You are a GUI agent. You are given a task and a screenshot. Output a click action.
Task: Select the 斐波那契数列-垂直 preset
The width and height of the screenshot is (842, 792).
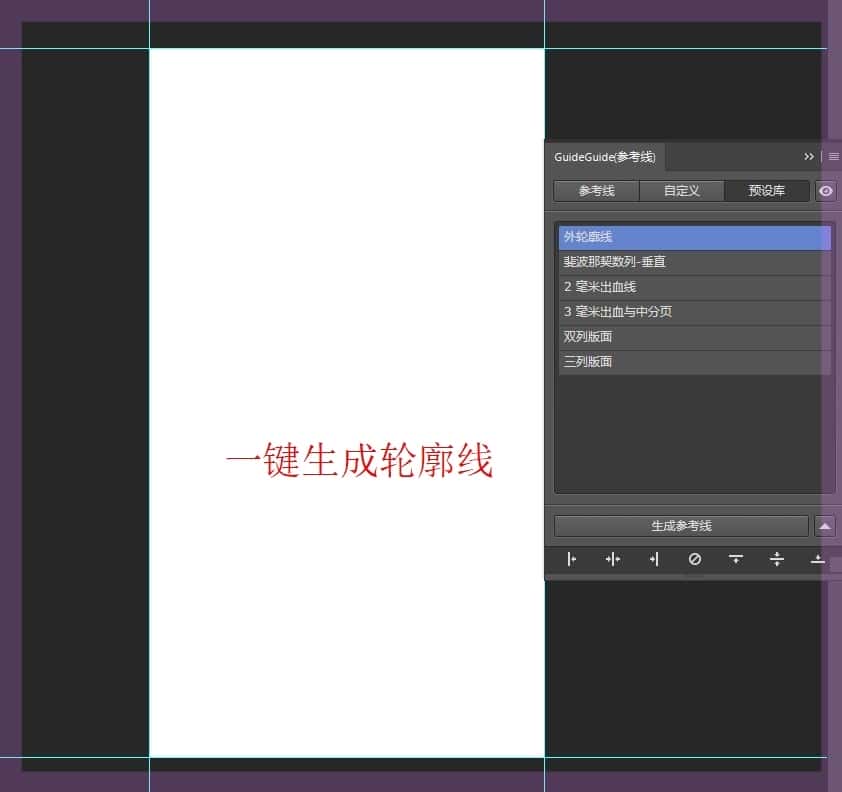pyautogui.click(x=694, y=262)
